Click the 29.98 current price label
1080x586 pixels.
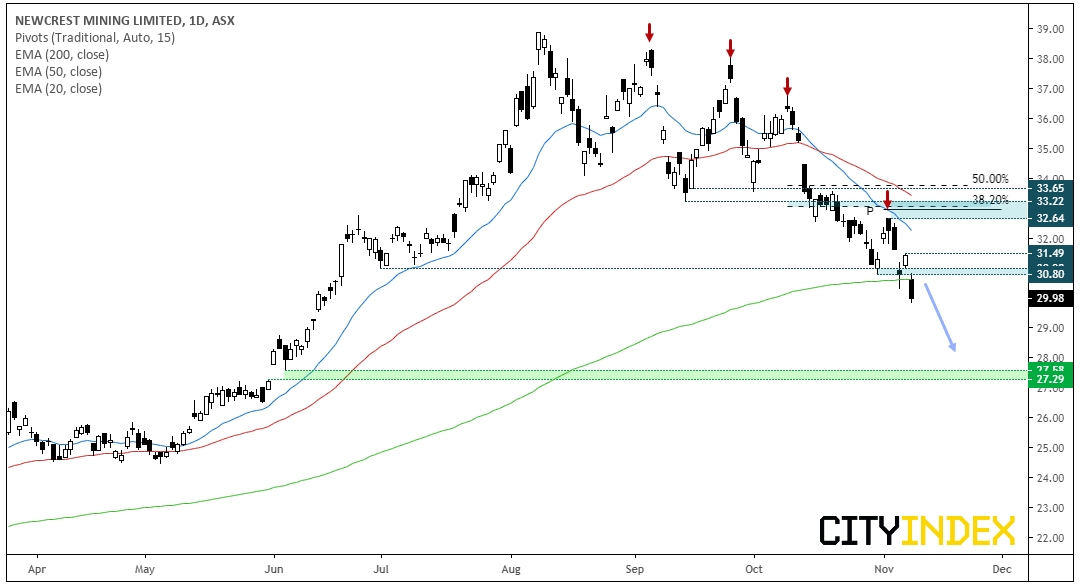(1050, 298)
